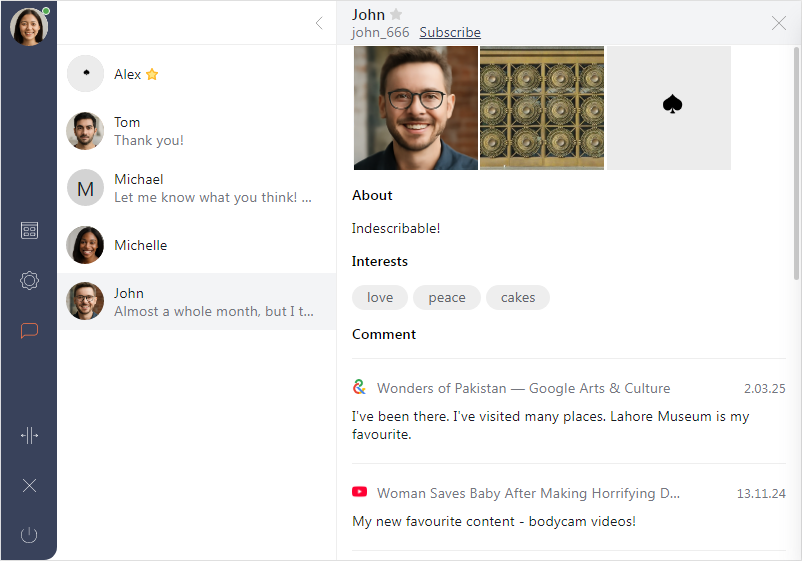This screenshot has height=561, width=802.
Task: Click own profile avatar at top left
Action: point(29,27)
